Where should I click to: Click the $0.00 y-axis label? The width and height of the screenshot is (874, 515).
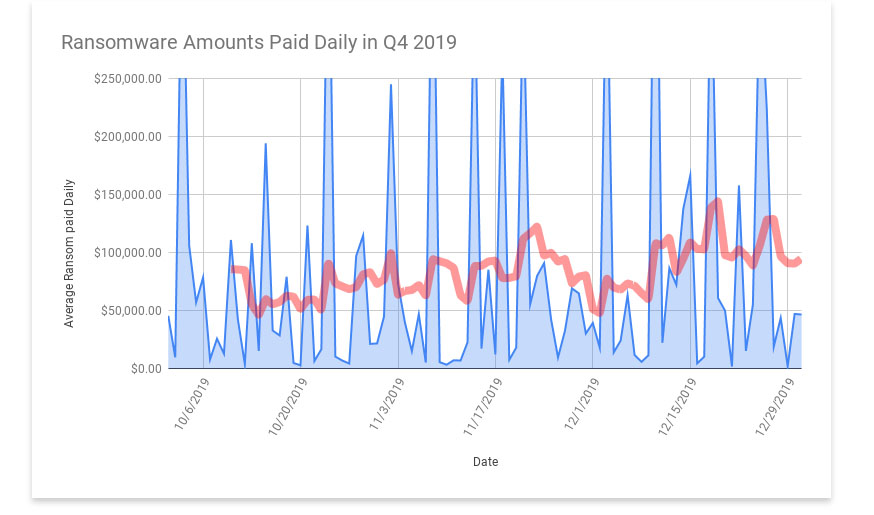click(x=146, y=368)
